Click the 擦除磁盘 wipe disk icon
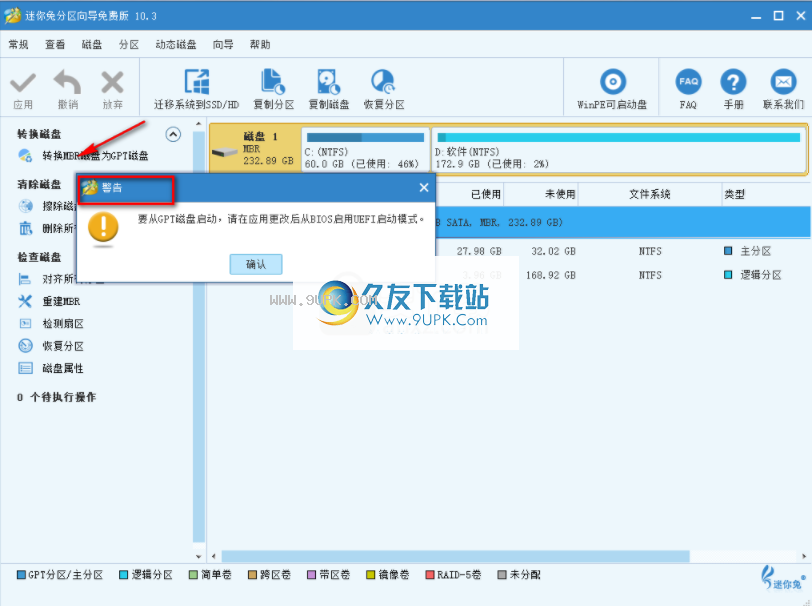 tap(25, 206)
